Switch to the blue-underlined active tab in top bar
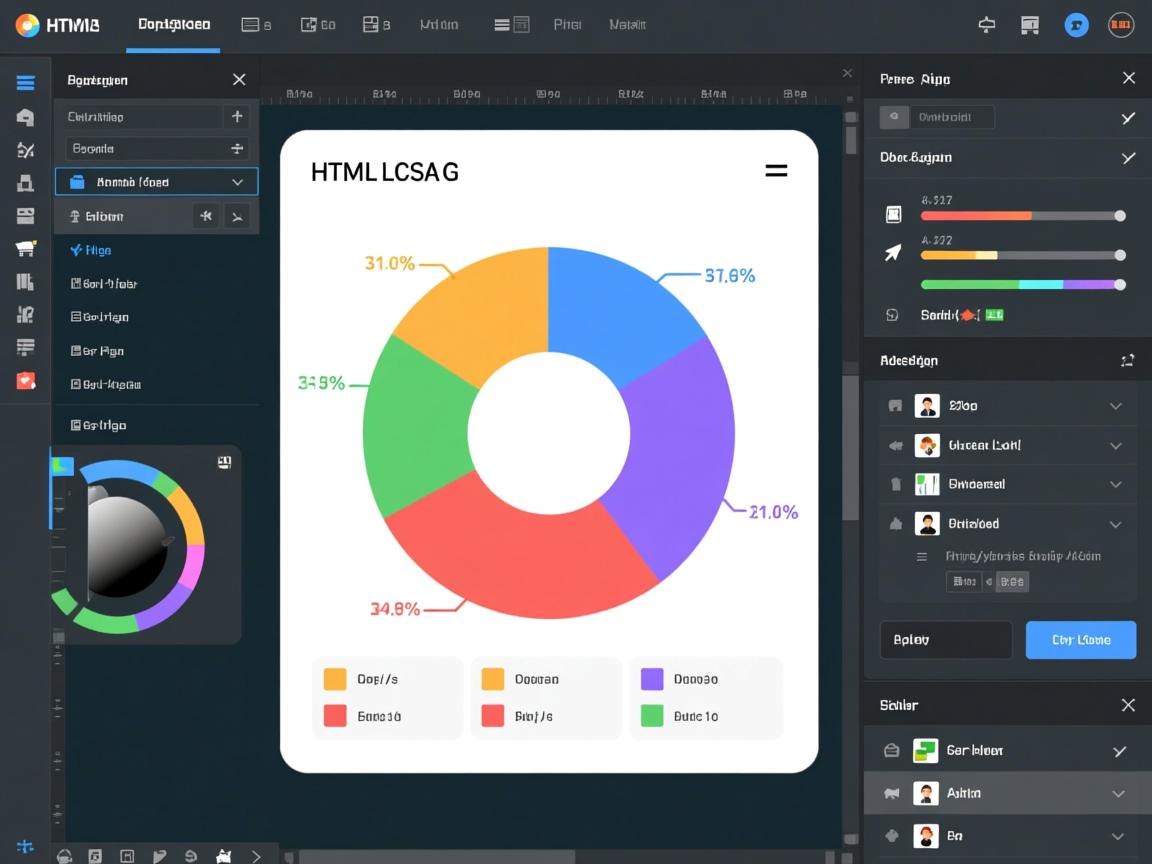Viewport: 1152px width, 864px height. click(x=174, y=25)
